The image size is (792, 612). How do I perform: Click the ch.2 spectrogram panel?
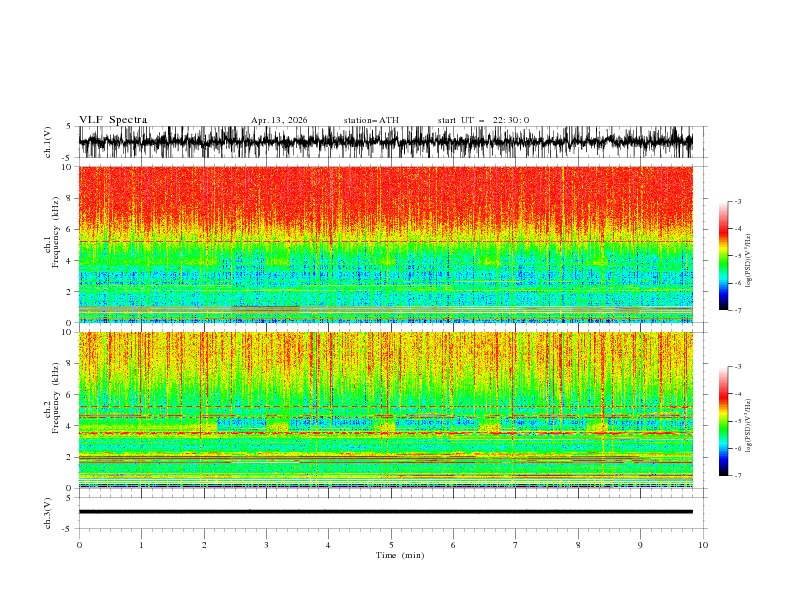(386, 410)
